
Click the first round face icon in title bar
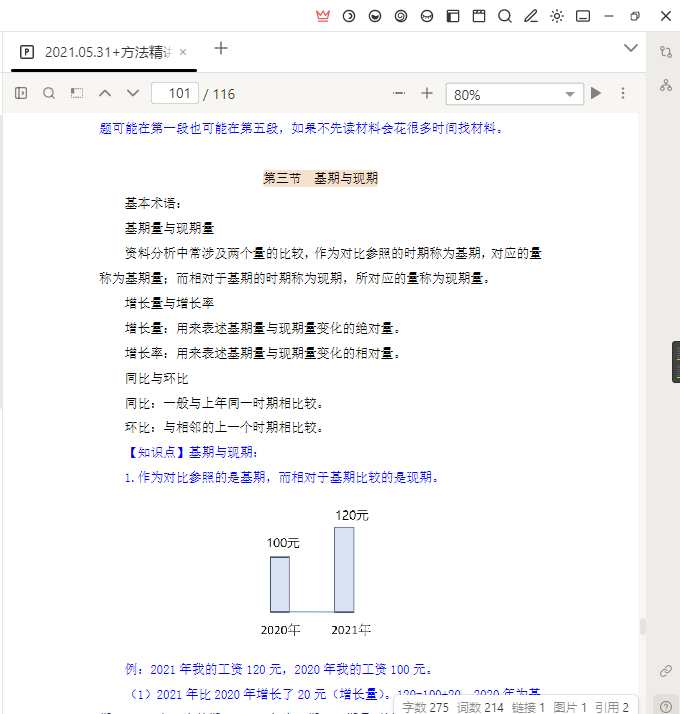[x=349, y=16]
